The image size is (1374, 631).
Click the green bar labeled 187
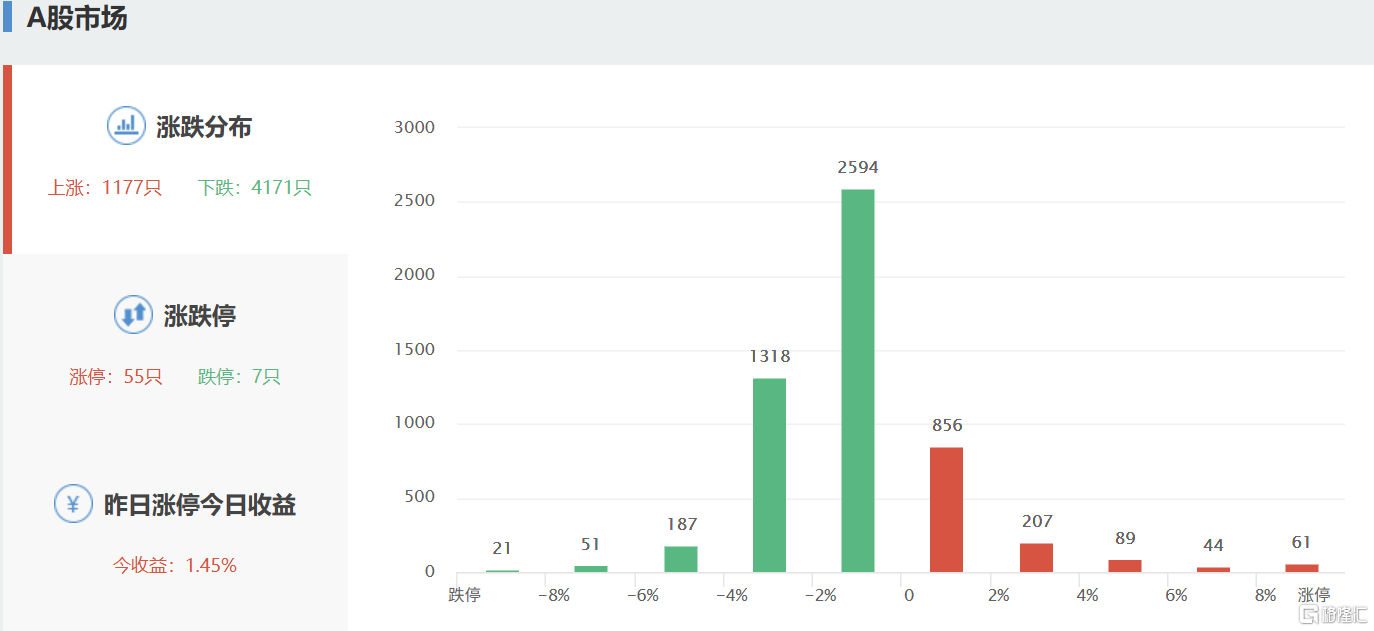pos(680,559)
